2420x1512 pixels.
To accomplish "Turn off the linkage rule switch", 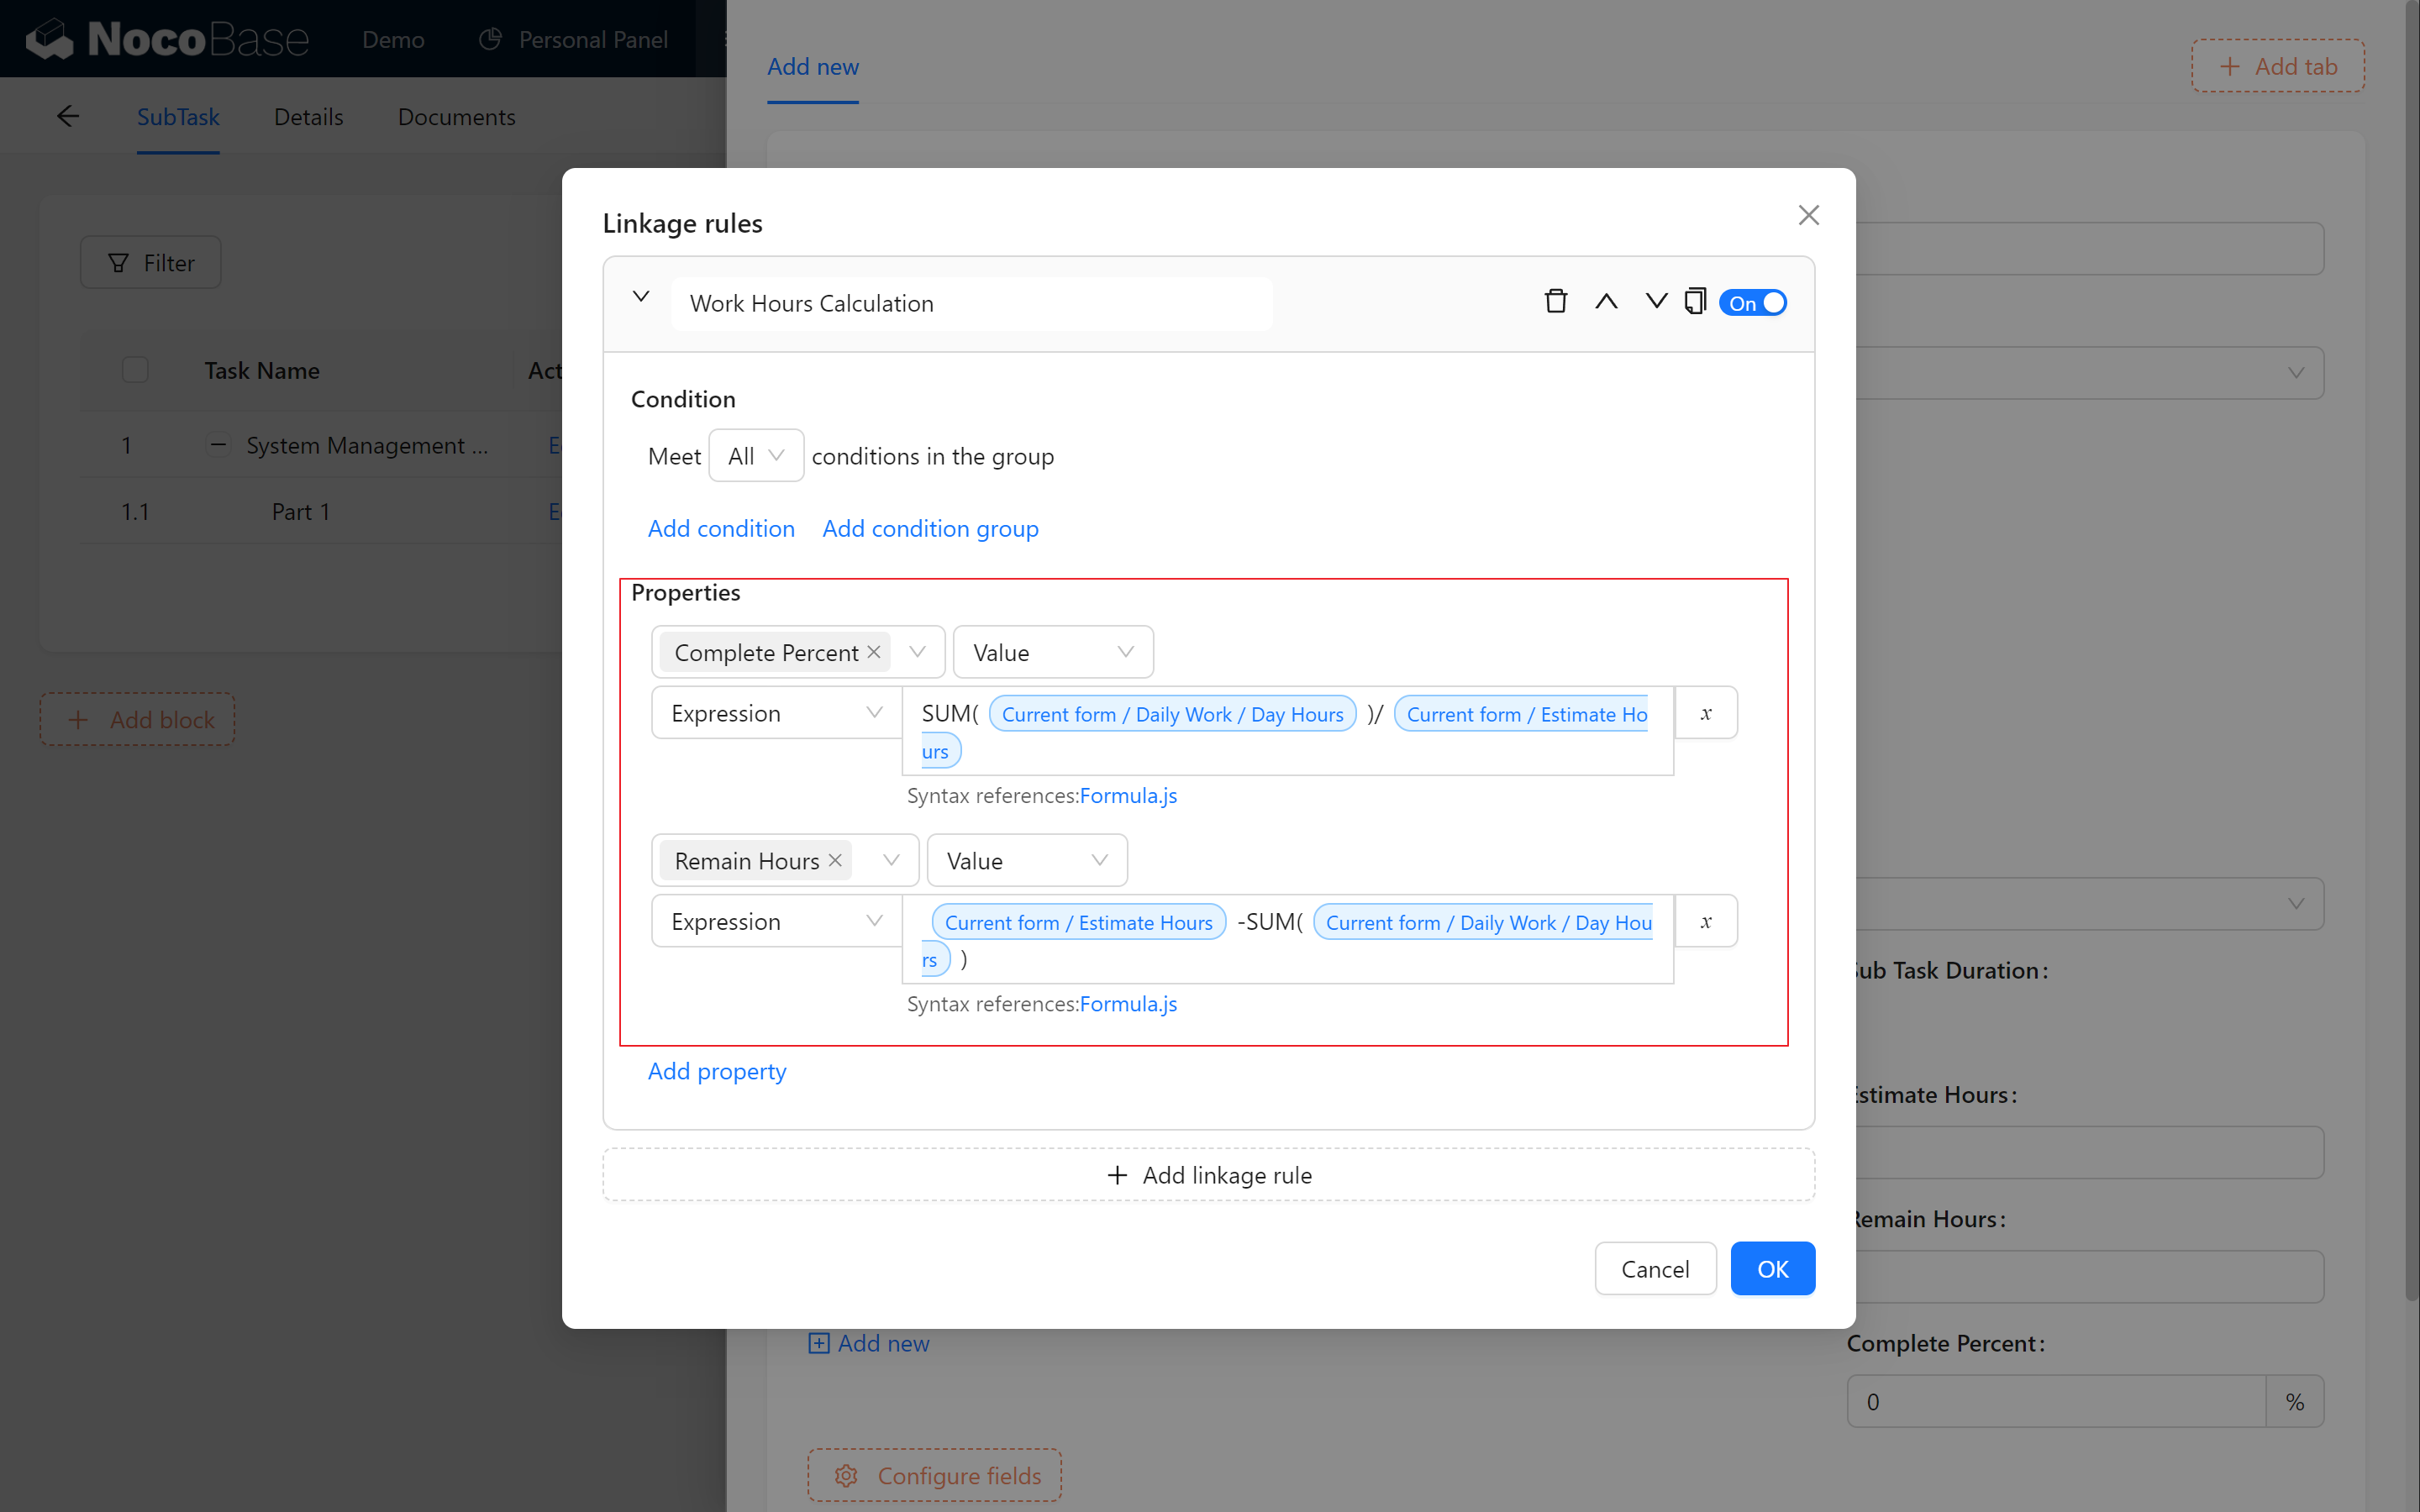I will [1753, 303].
